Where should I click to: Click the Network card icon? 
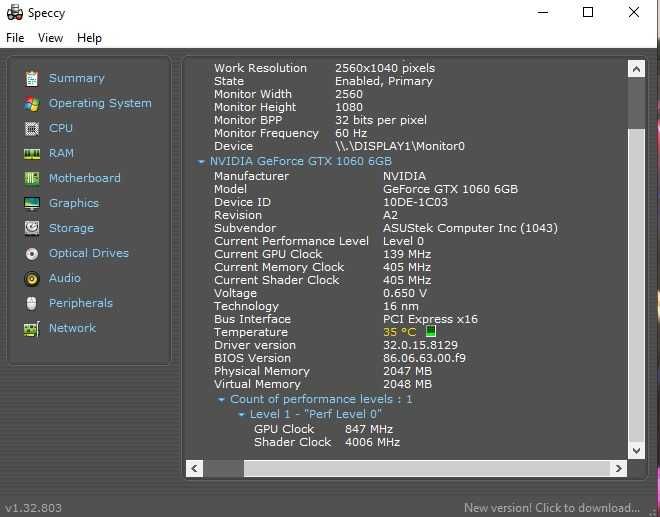click(x=32, y=328)
